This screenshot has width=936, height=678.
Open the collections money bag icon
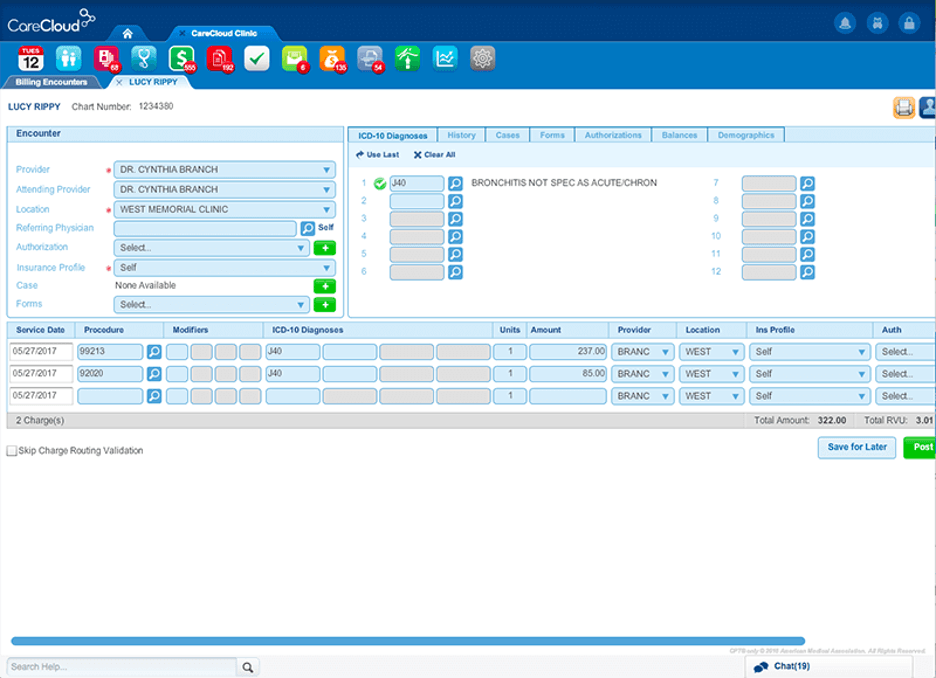click(331, 59)
